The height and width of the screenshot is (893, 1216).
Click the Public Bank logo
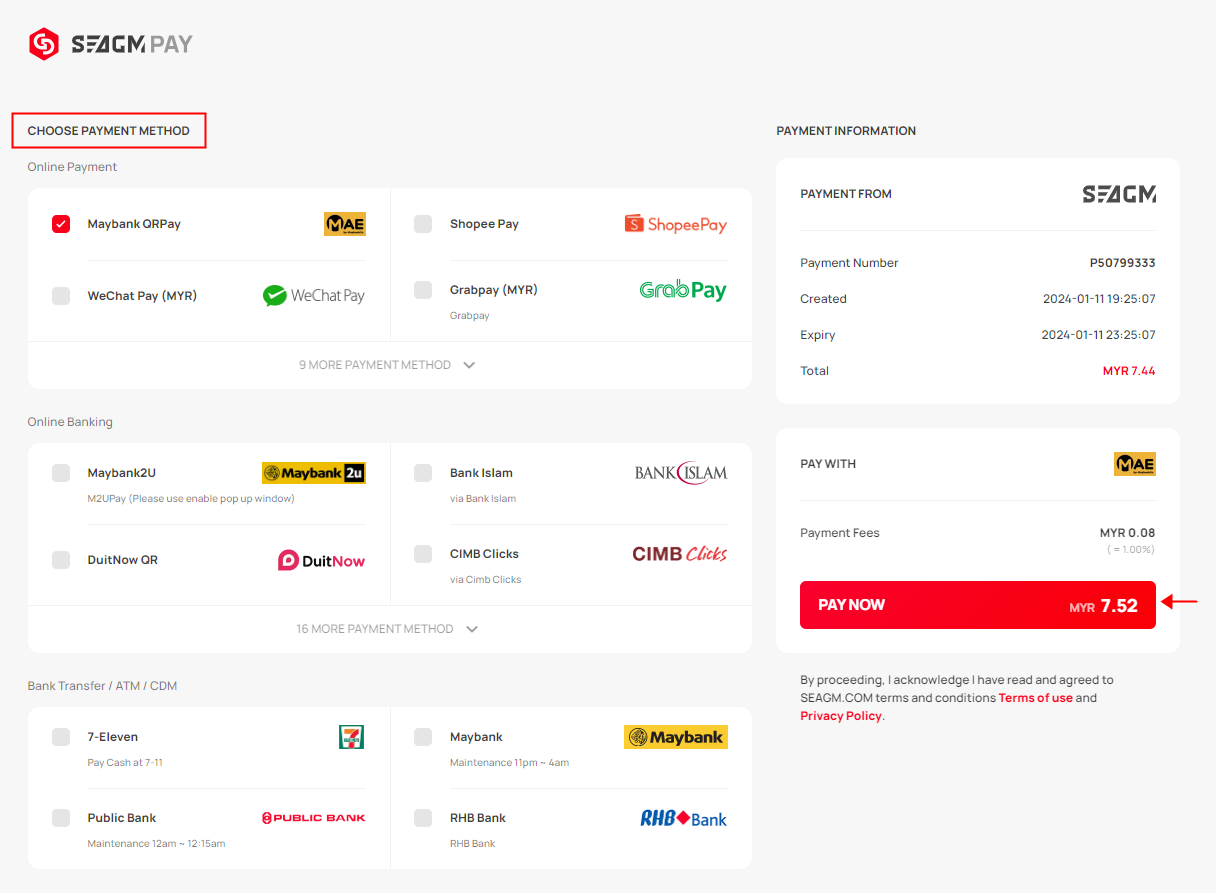click(314, 818)
